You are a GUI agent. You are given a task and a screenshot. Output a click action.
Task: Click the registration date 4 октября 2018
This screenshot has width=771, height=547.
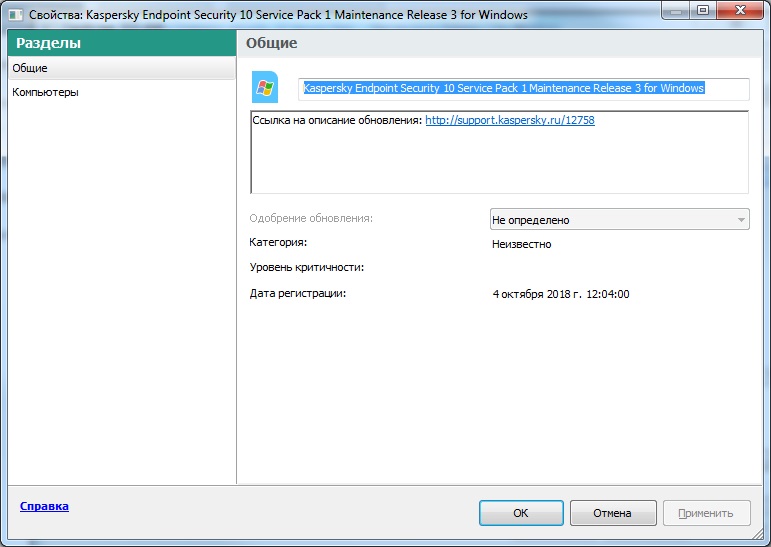pos(561,294)
